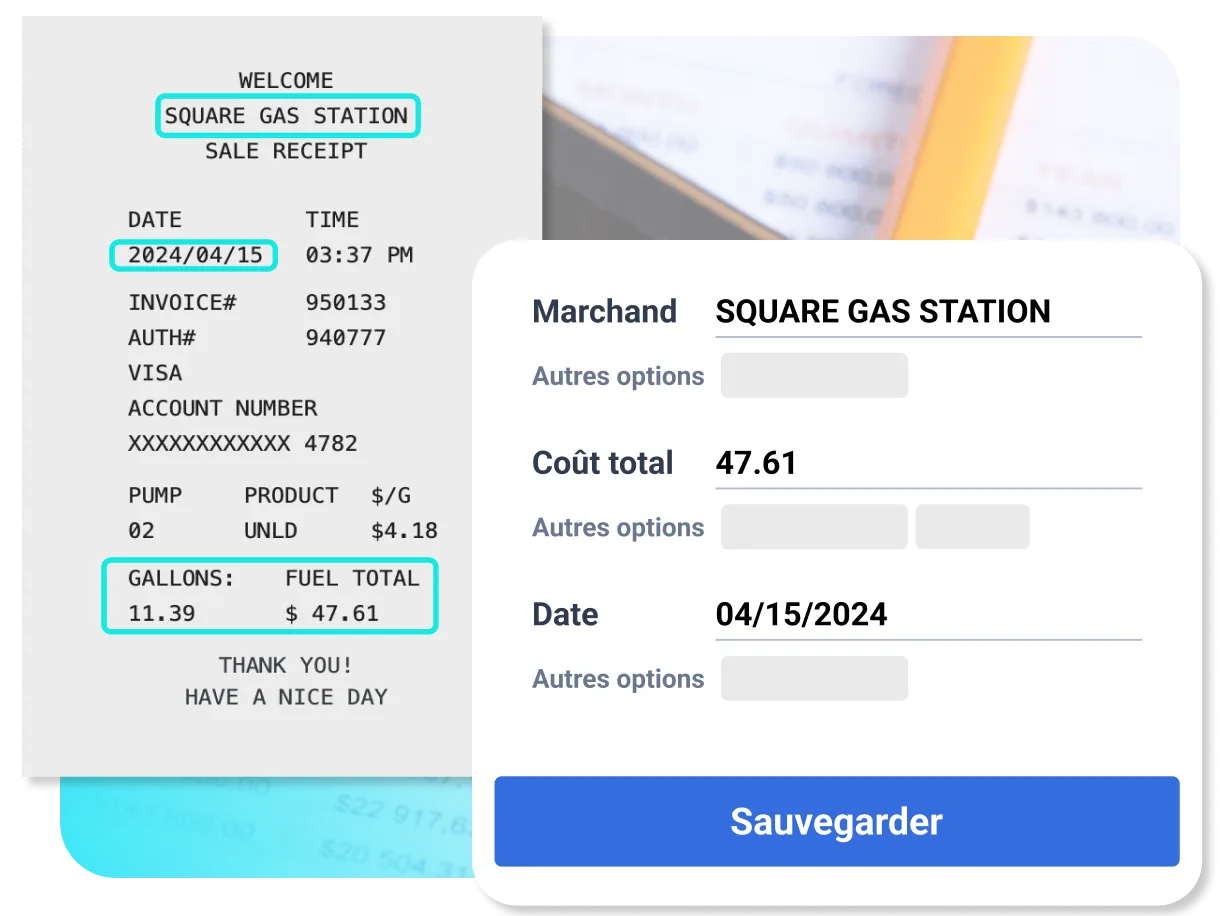Click the FUEL TOTAL label on receipt
This screenshot has width=1220, height=916.
click(x=352, y=578)
